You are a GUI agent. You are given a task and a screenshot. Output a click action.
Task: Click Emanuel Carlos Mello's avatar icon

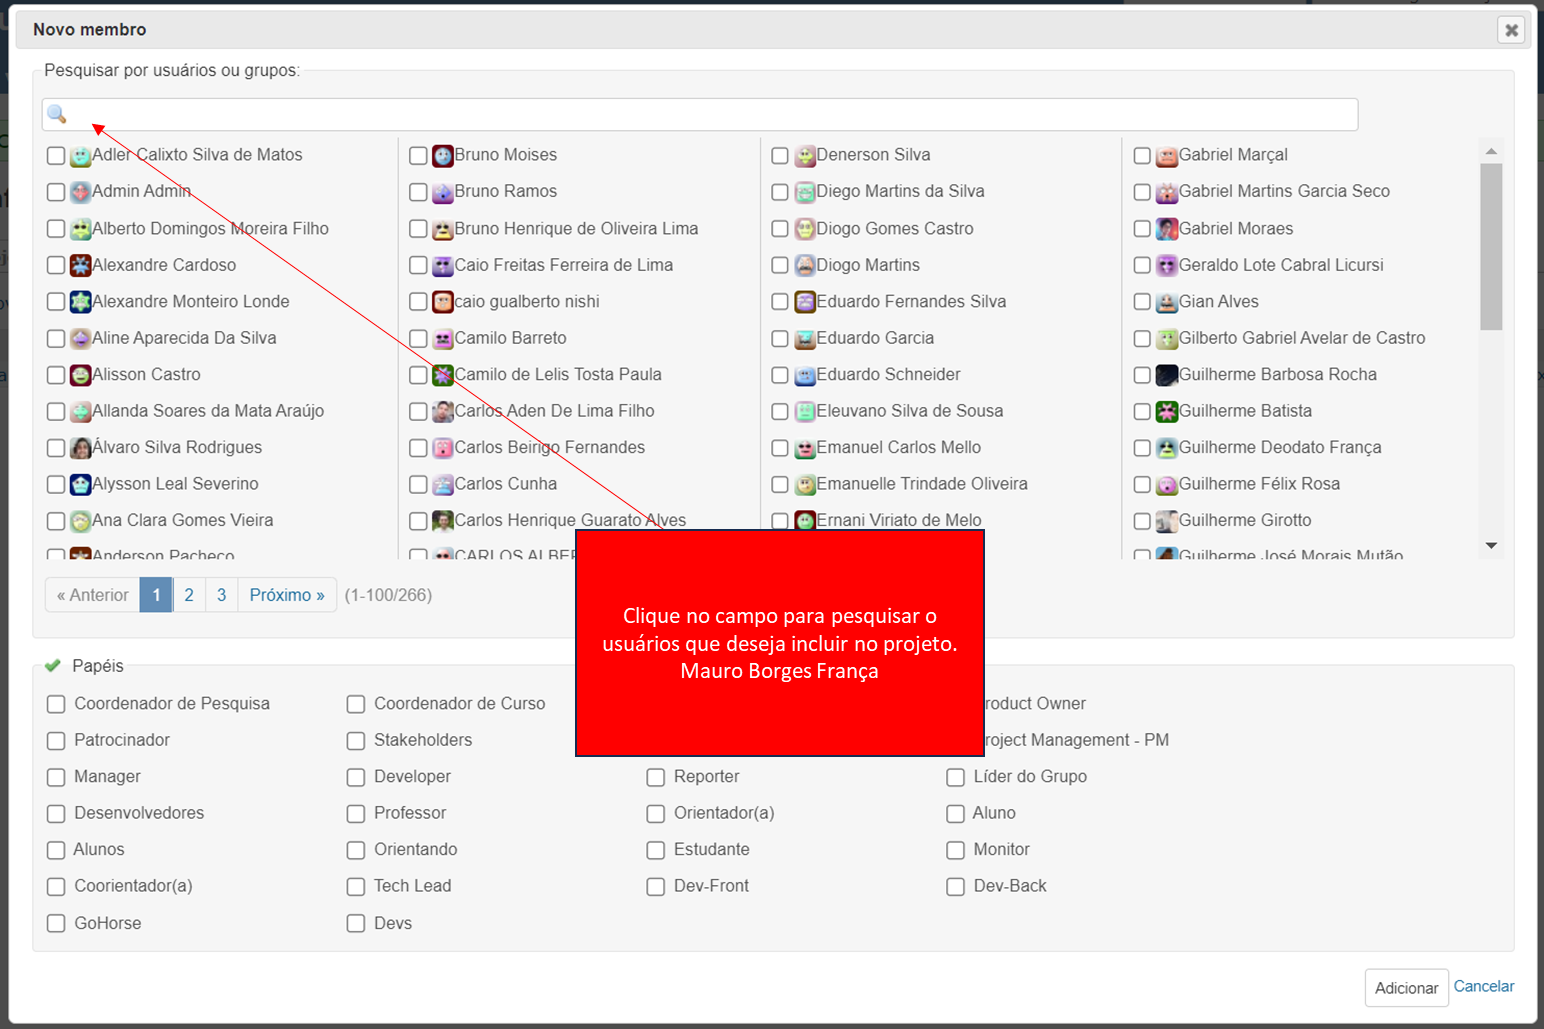pos(805,448)
